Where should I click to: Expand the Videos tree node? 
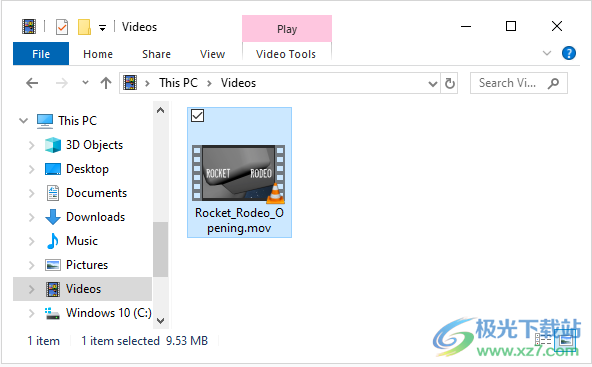32,289
